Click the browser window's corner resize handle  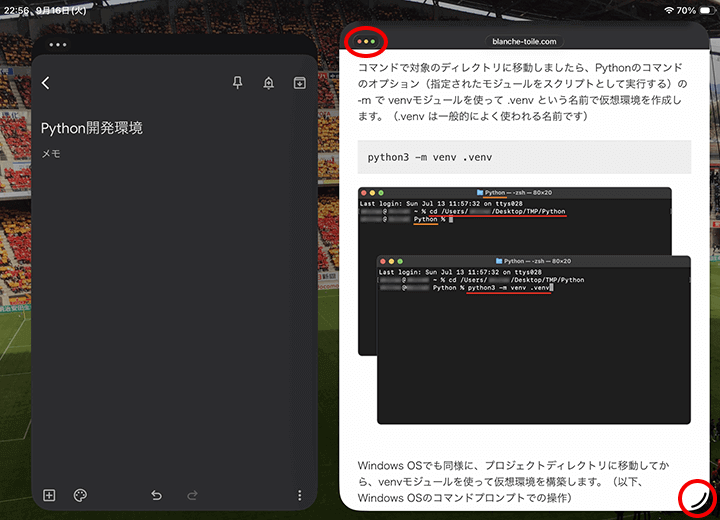698,499
